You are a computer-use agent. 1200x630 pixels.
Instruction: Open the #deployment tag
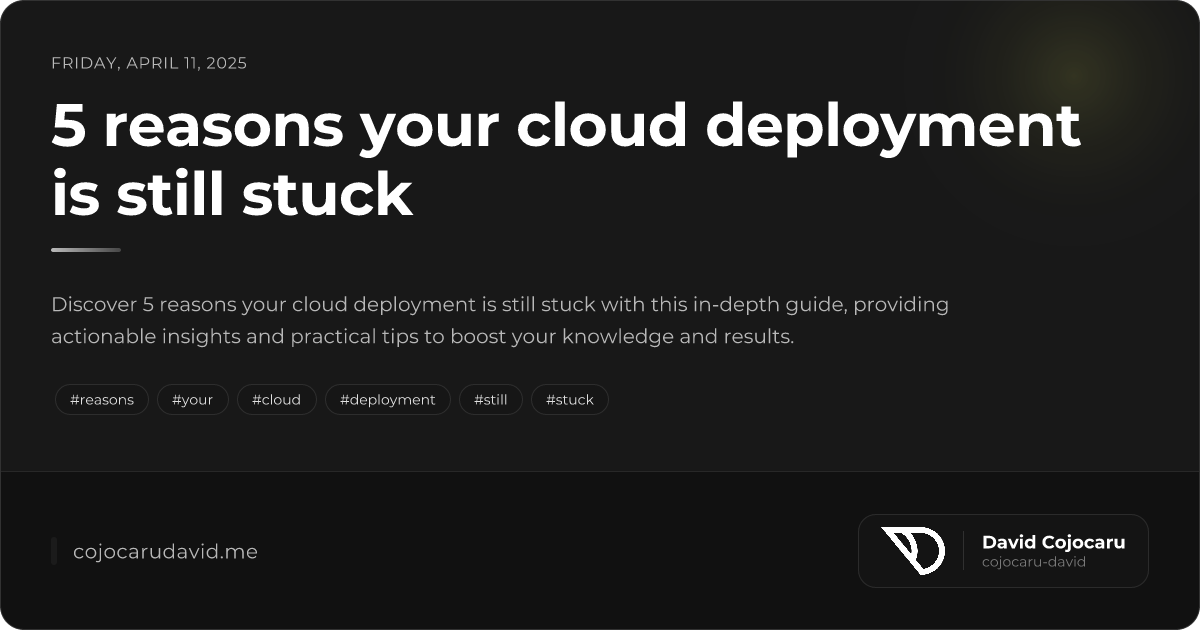tap(388, 399)
